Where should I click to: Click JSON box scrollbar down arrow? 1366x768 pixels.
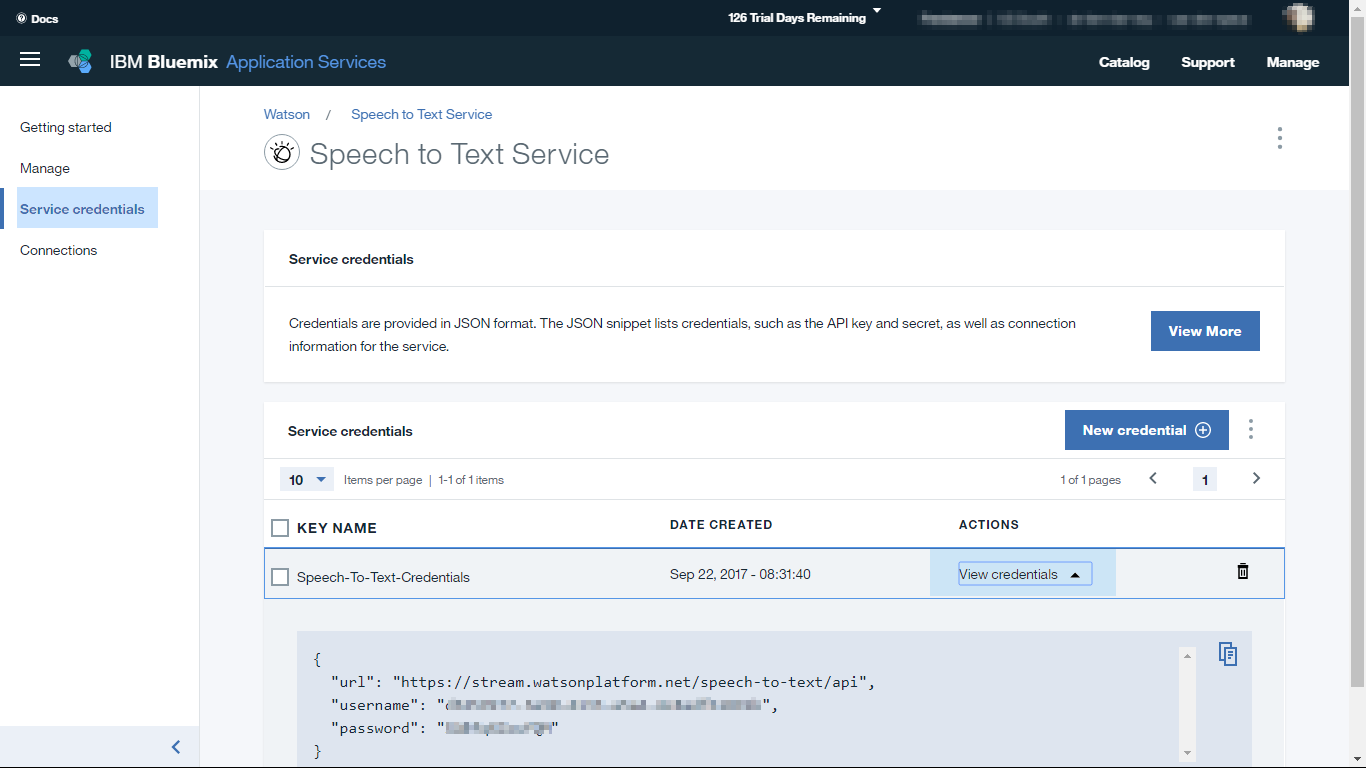tap(1188, 753)
